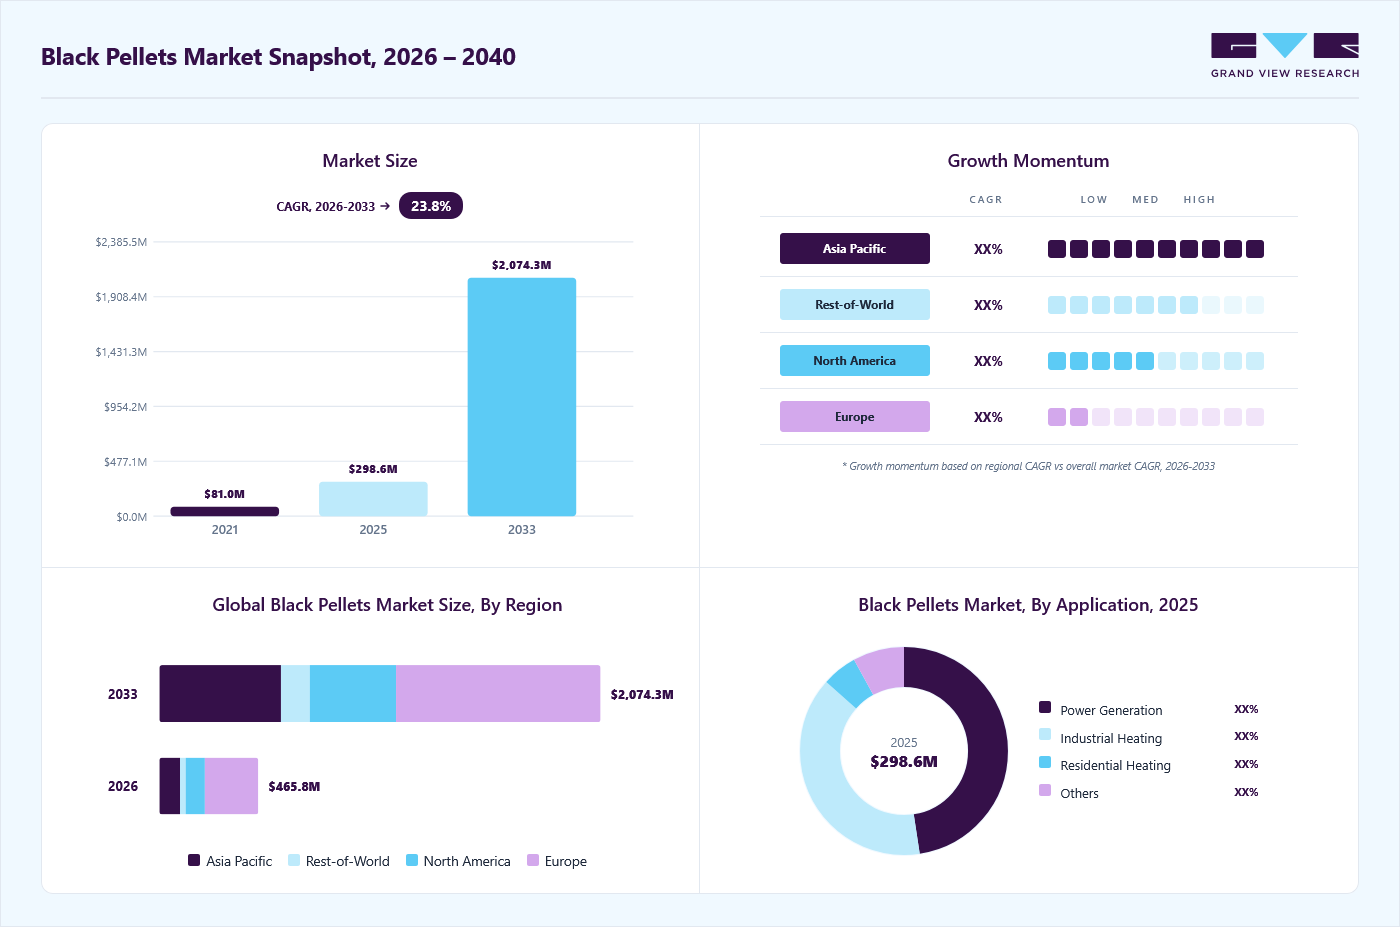Click the Rest-of-World momentum indicator squares
The width and height of the screenshot is (1400, 927).
click(x=1156, y=305)
